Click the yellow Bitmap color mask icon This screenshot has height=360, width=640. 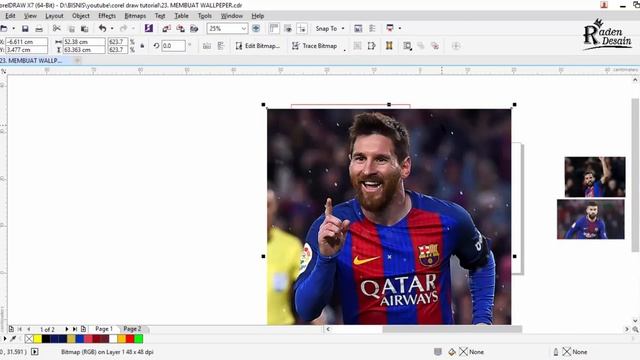coord(389,46)
